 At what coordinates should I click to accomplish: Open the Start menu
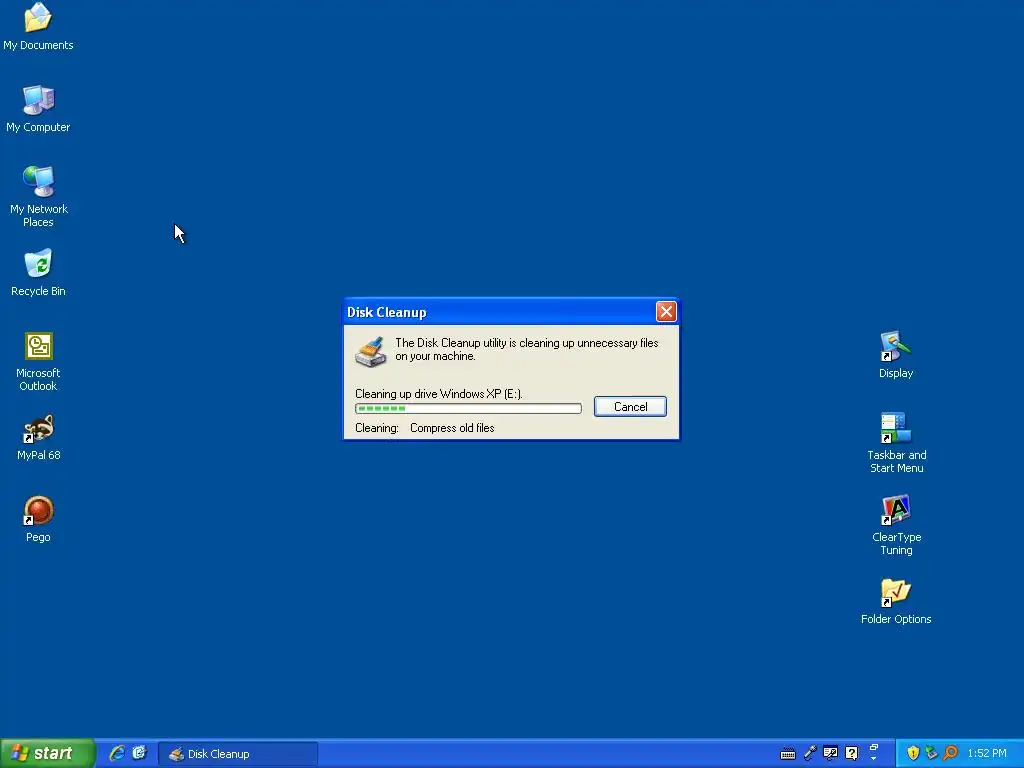click(47, 753)
